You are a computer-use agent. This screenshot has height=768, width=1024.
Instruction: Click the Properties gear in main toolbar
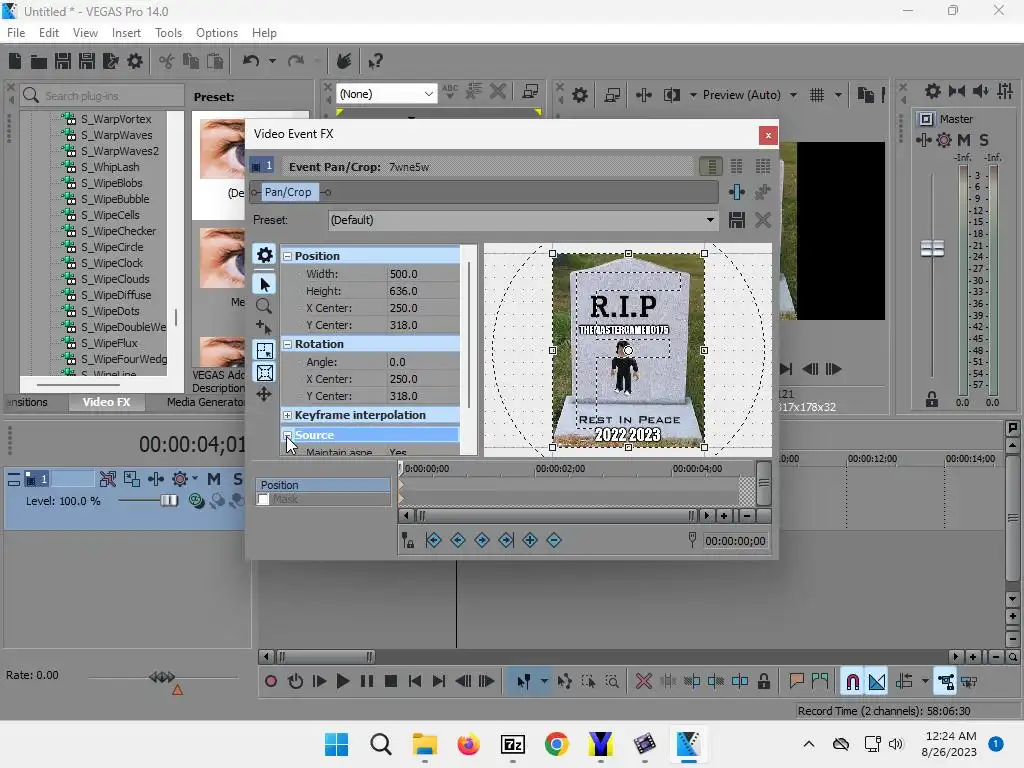point(135,61)
